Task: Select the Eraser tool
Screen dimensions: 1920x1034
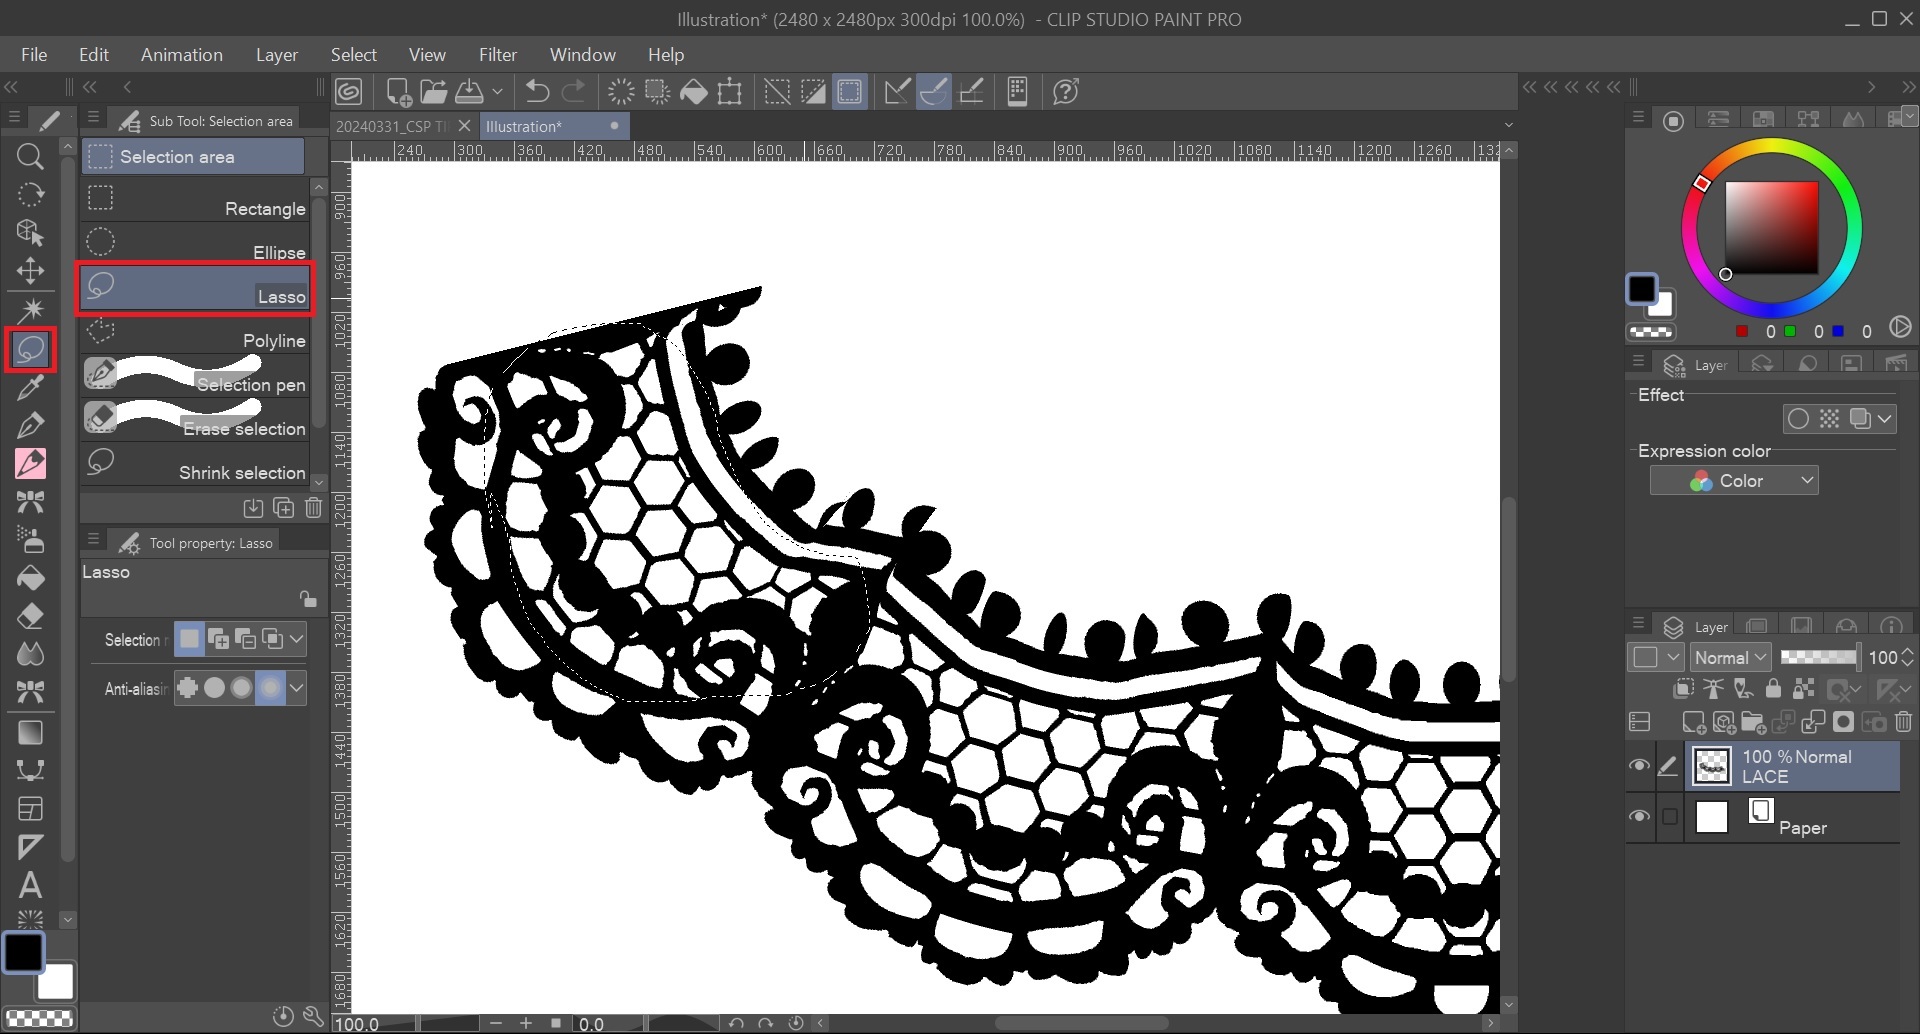Action: tap(30, 616)
